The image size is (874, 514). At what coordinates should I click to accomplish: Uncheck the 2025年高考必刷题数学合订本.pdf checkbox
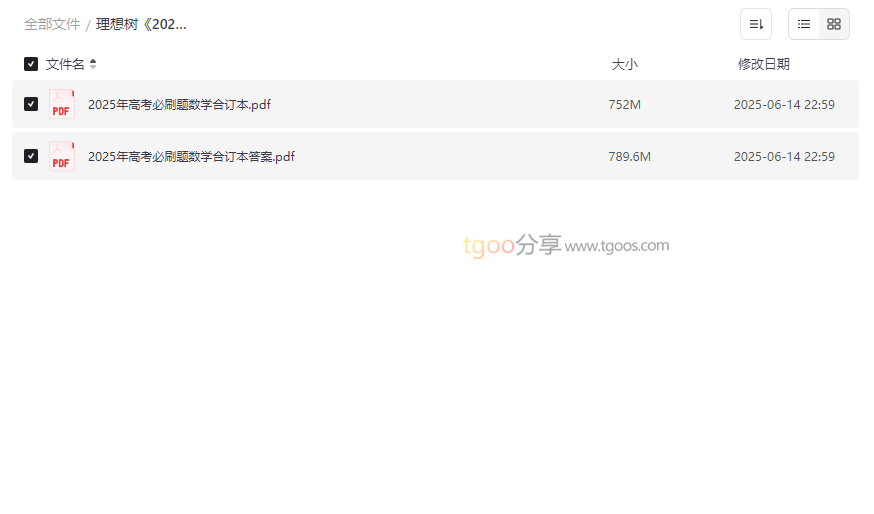(x=31, y=104)
